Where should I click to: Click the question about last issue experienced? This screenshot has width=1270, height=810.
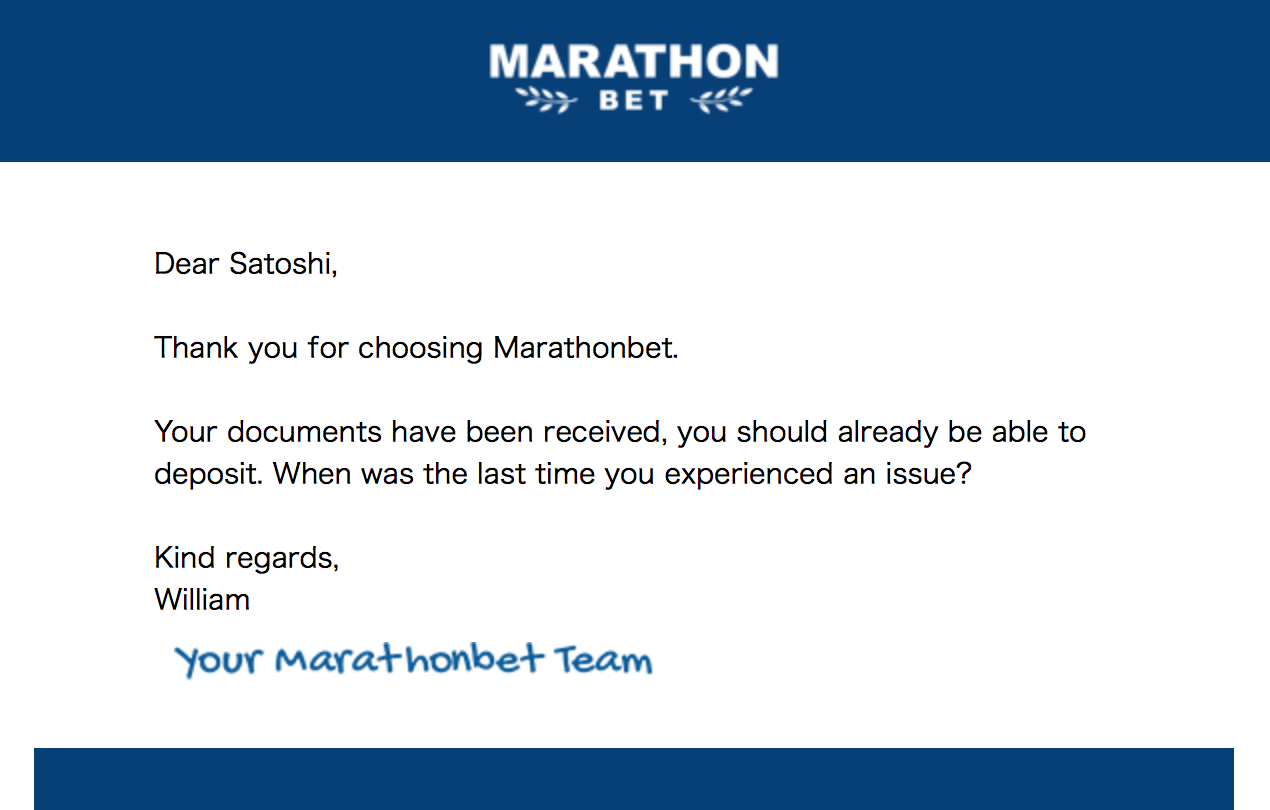pyautogui.click(x=622, y=474)
